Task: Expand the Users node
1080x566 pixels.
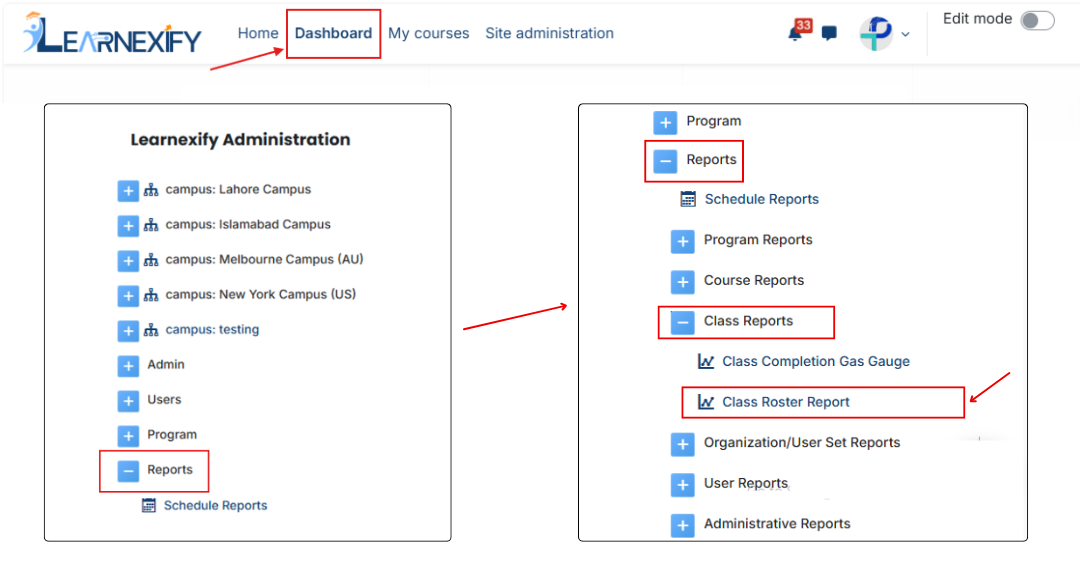Action: (x=128, y=401)
